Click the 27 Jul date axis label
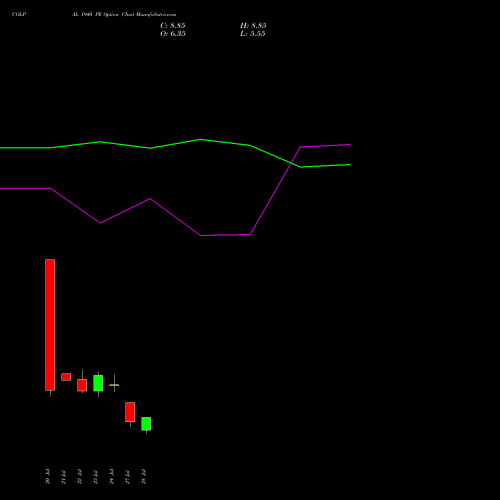Viewport: 500px width, 500px height. pos(127,477)
